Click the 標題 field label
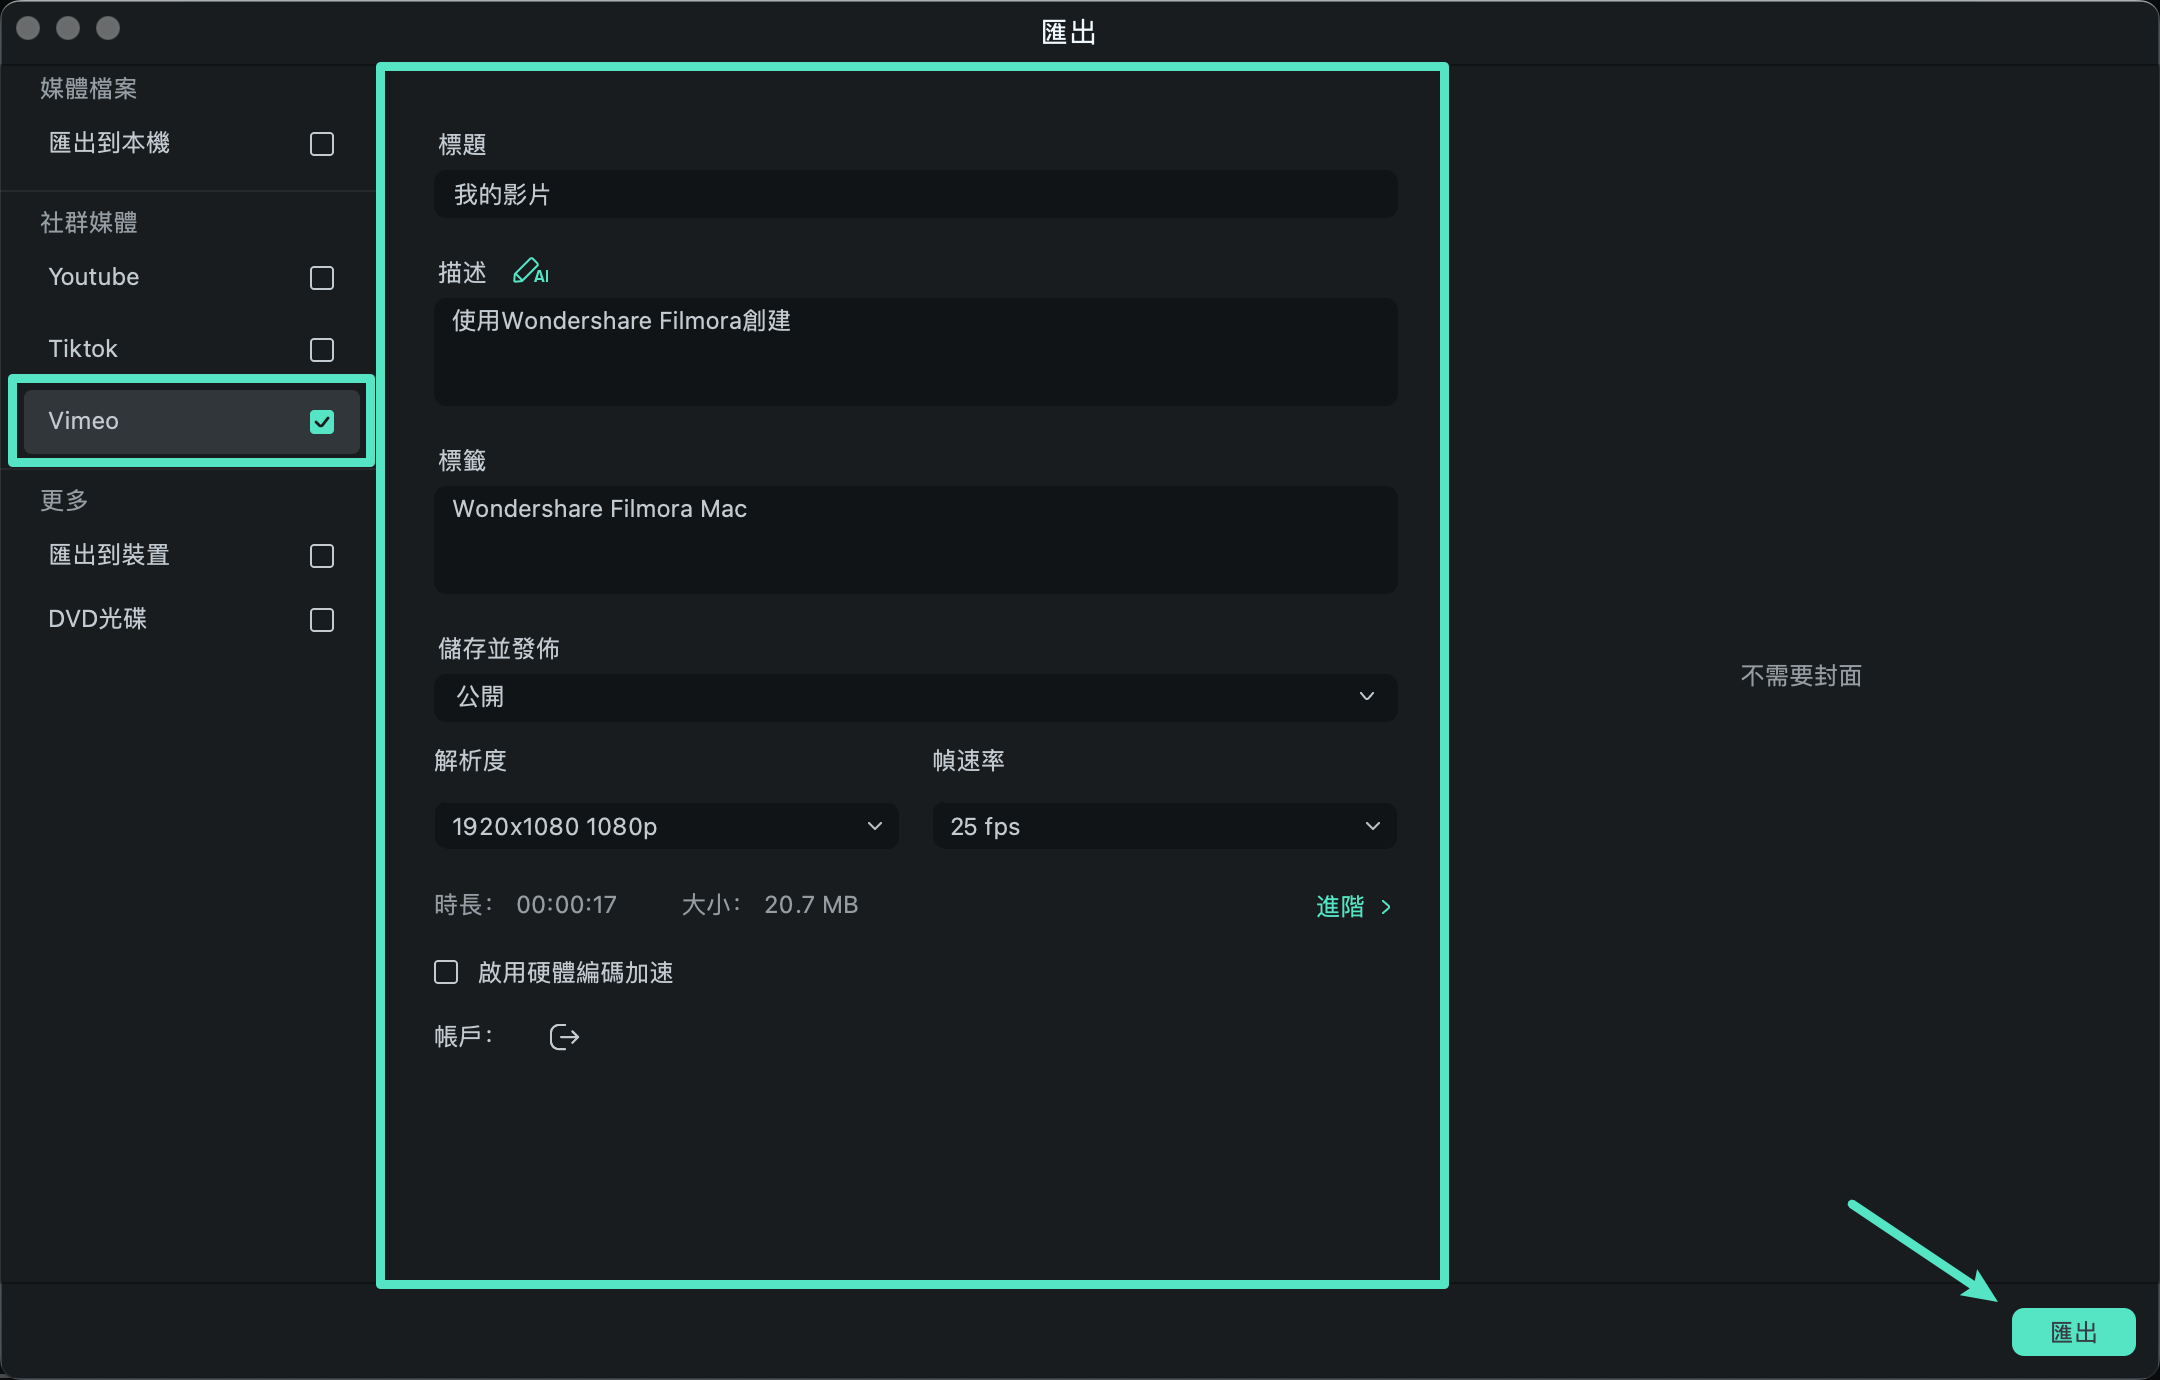 [x=462, y=145]
